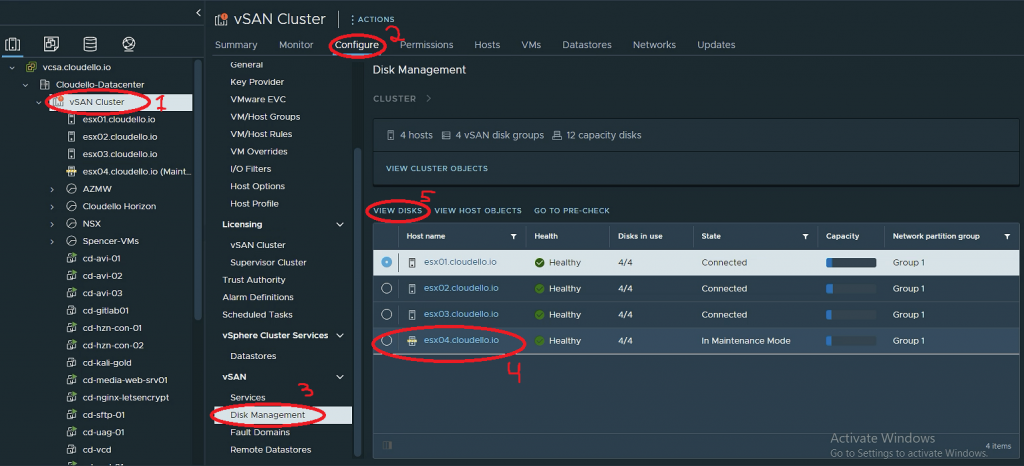
Task: Select the esx04.cloudello.io radio button
Action: tap(387, 341)
